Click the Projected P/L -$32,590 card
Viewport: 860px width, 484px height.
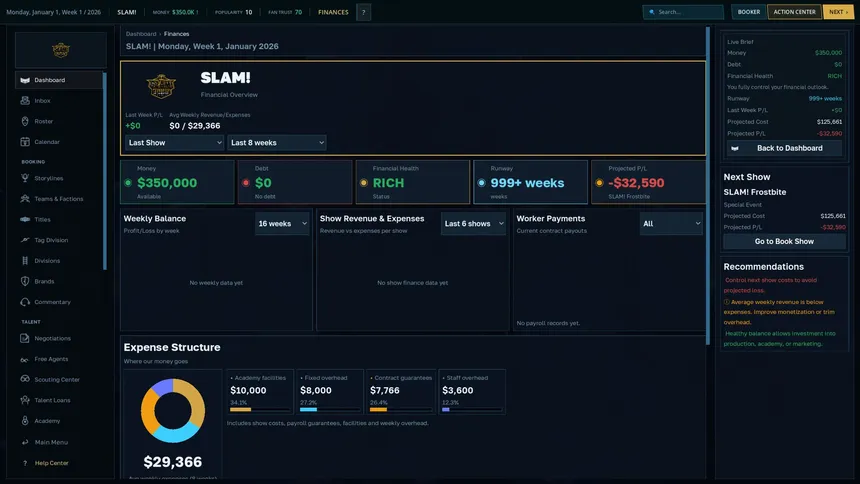click(648, 182)
